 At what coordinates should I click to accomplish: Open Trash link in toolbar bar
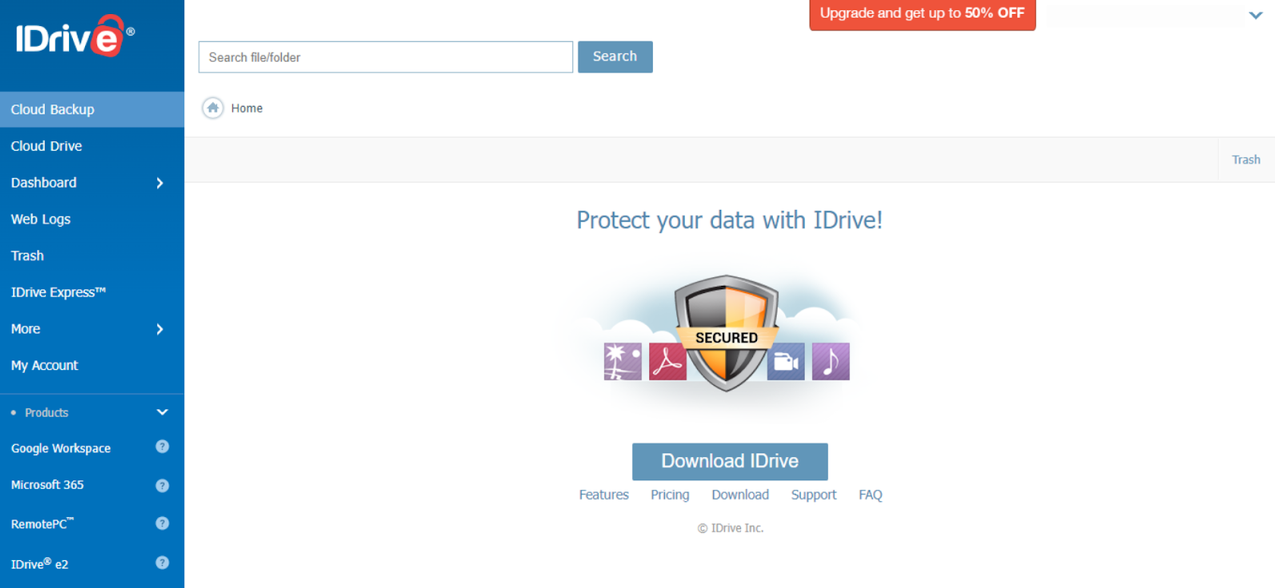pyautogui.click(x=1246, y=160)
